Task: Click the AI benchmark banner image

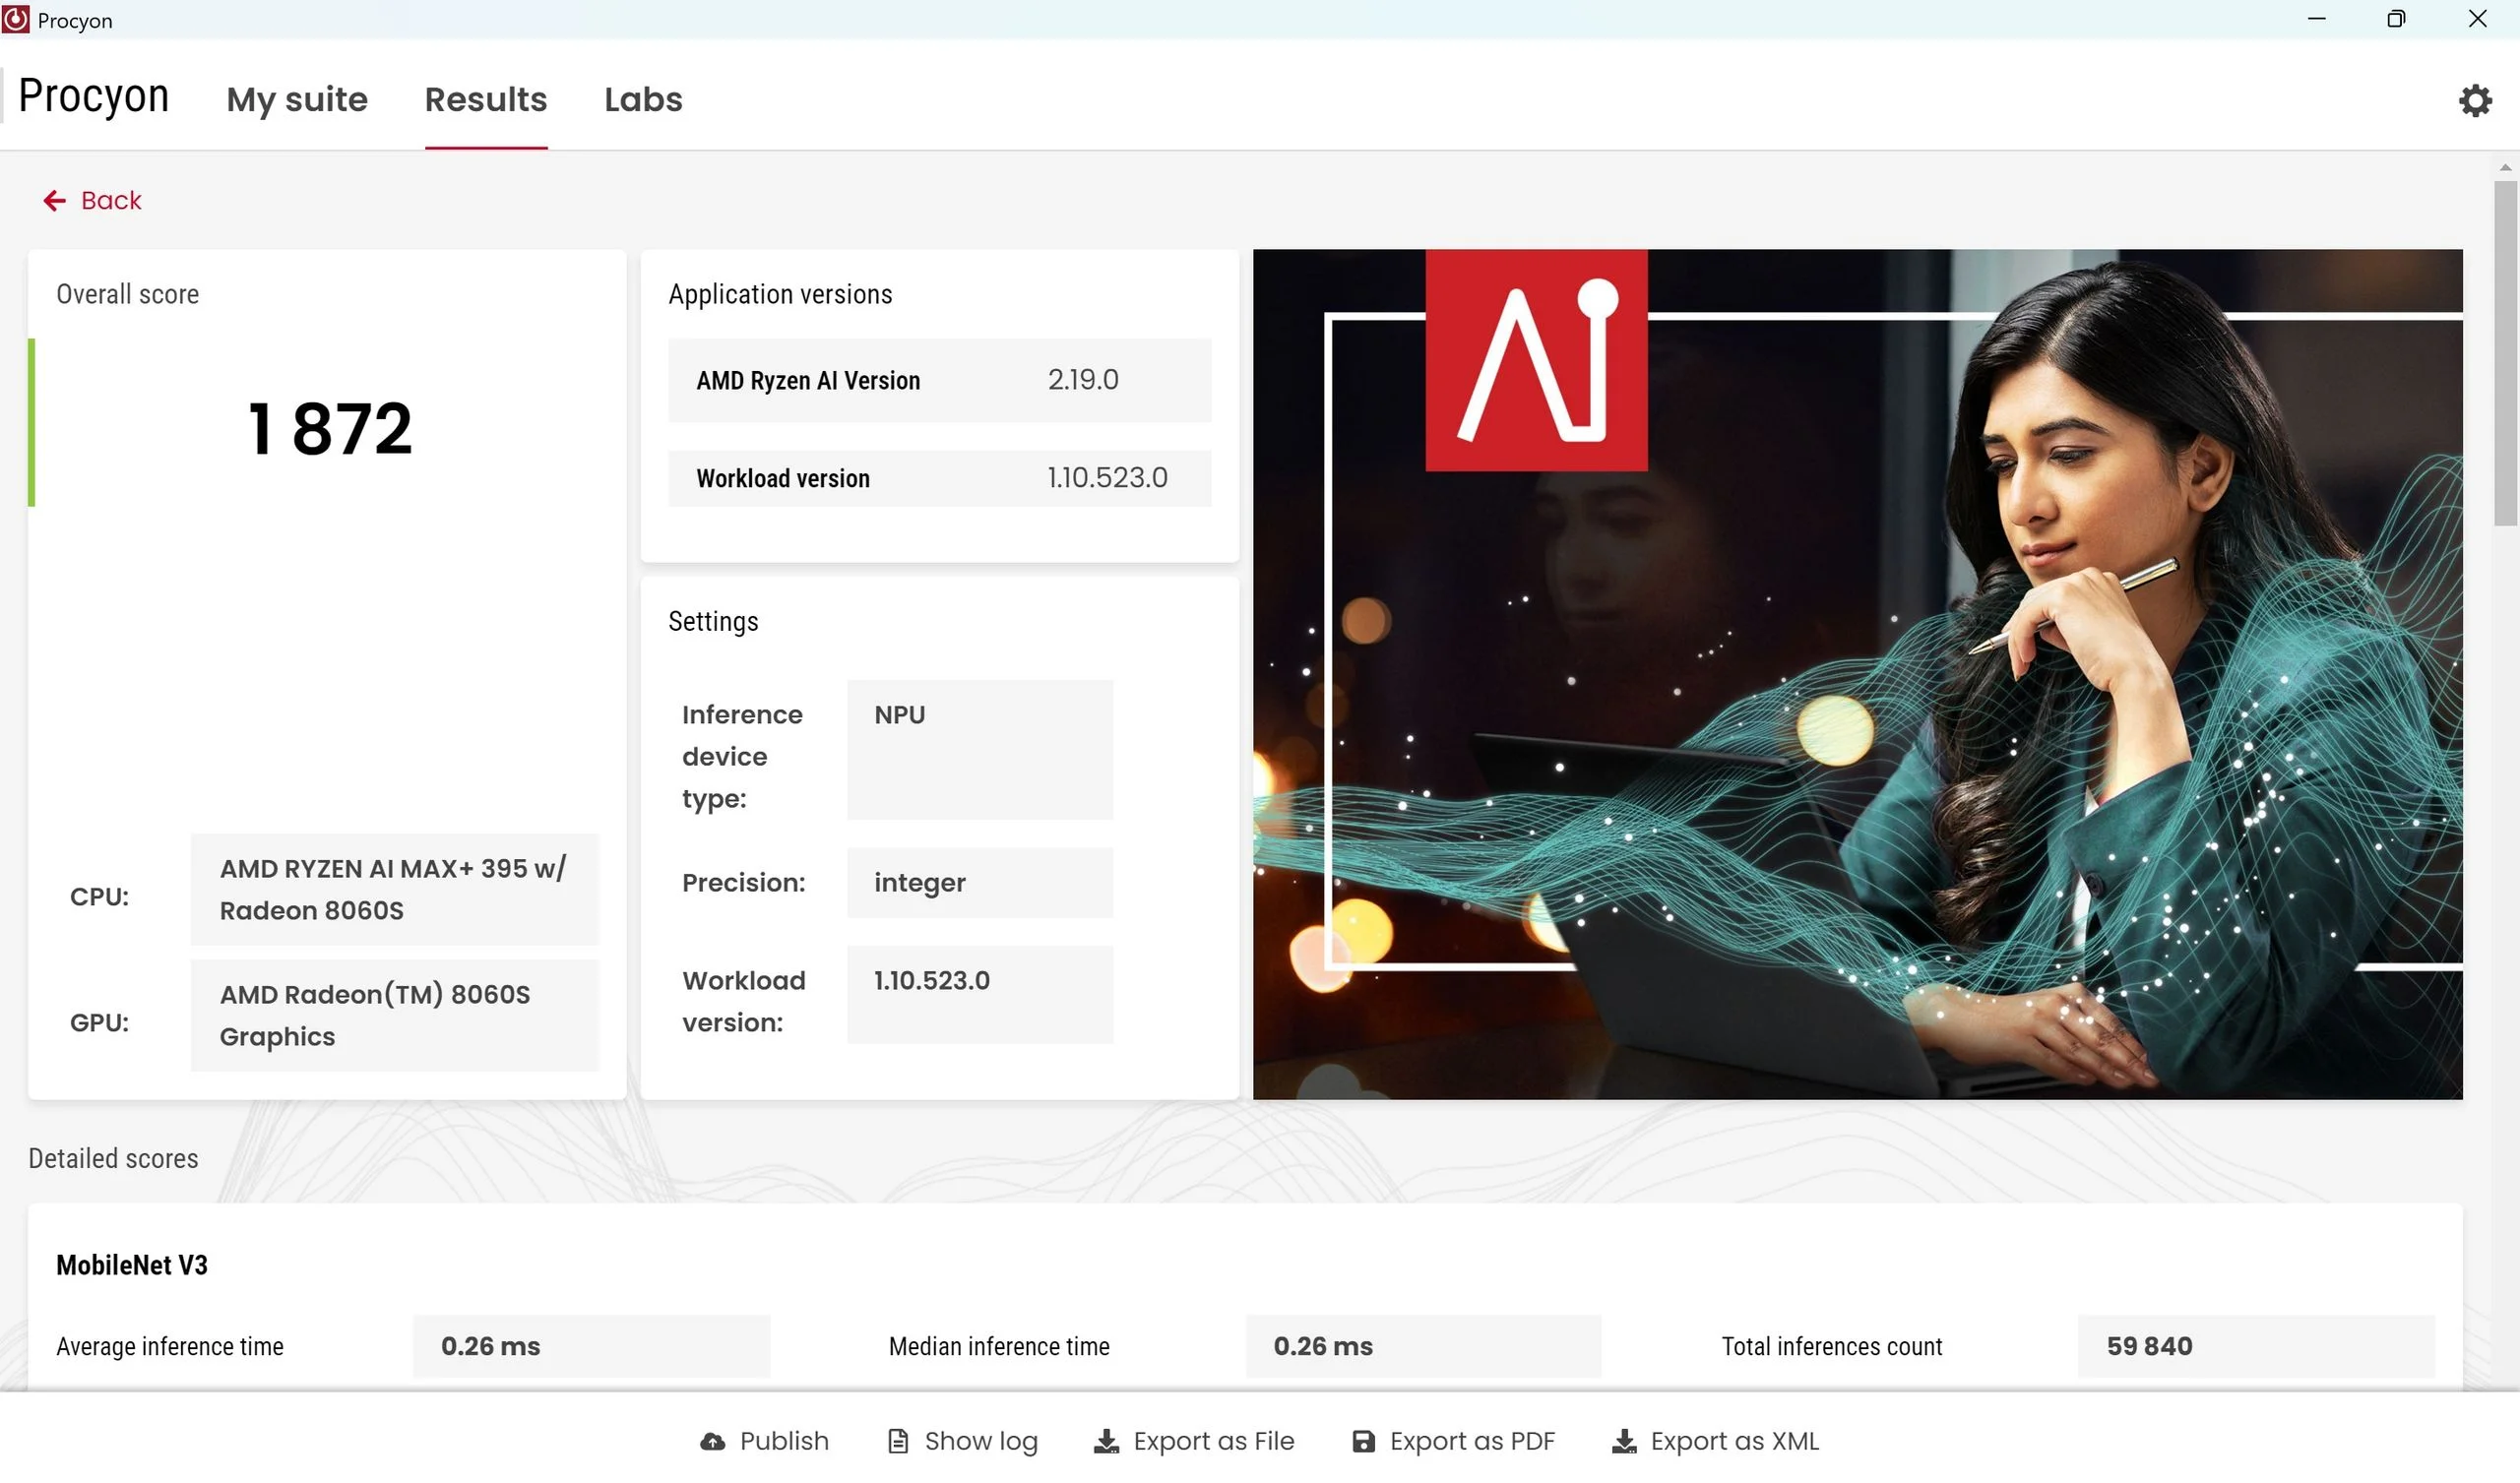Action: (1857, 674)
